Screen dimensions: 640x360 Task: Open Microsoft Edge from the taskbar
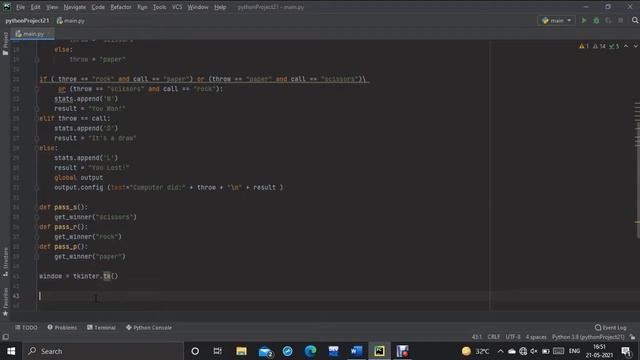click(x=311, y=351)
